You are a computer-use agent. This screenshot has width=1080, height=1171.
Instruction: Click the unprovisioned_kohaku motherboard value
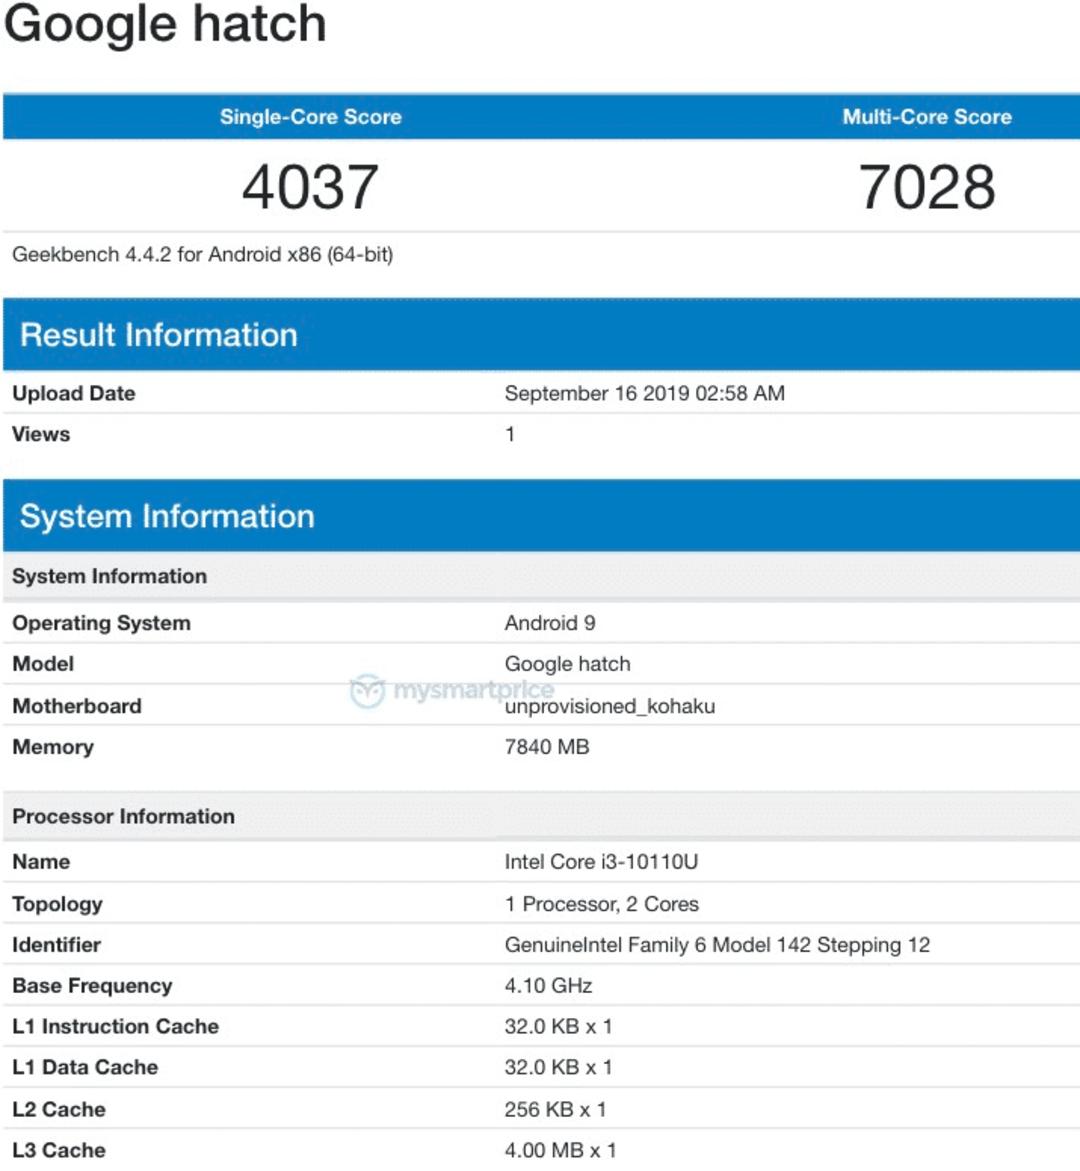click(x=610, y=706)
